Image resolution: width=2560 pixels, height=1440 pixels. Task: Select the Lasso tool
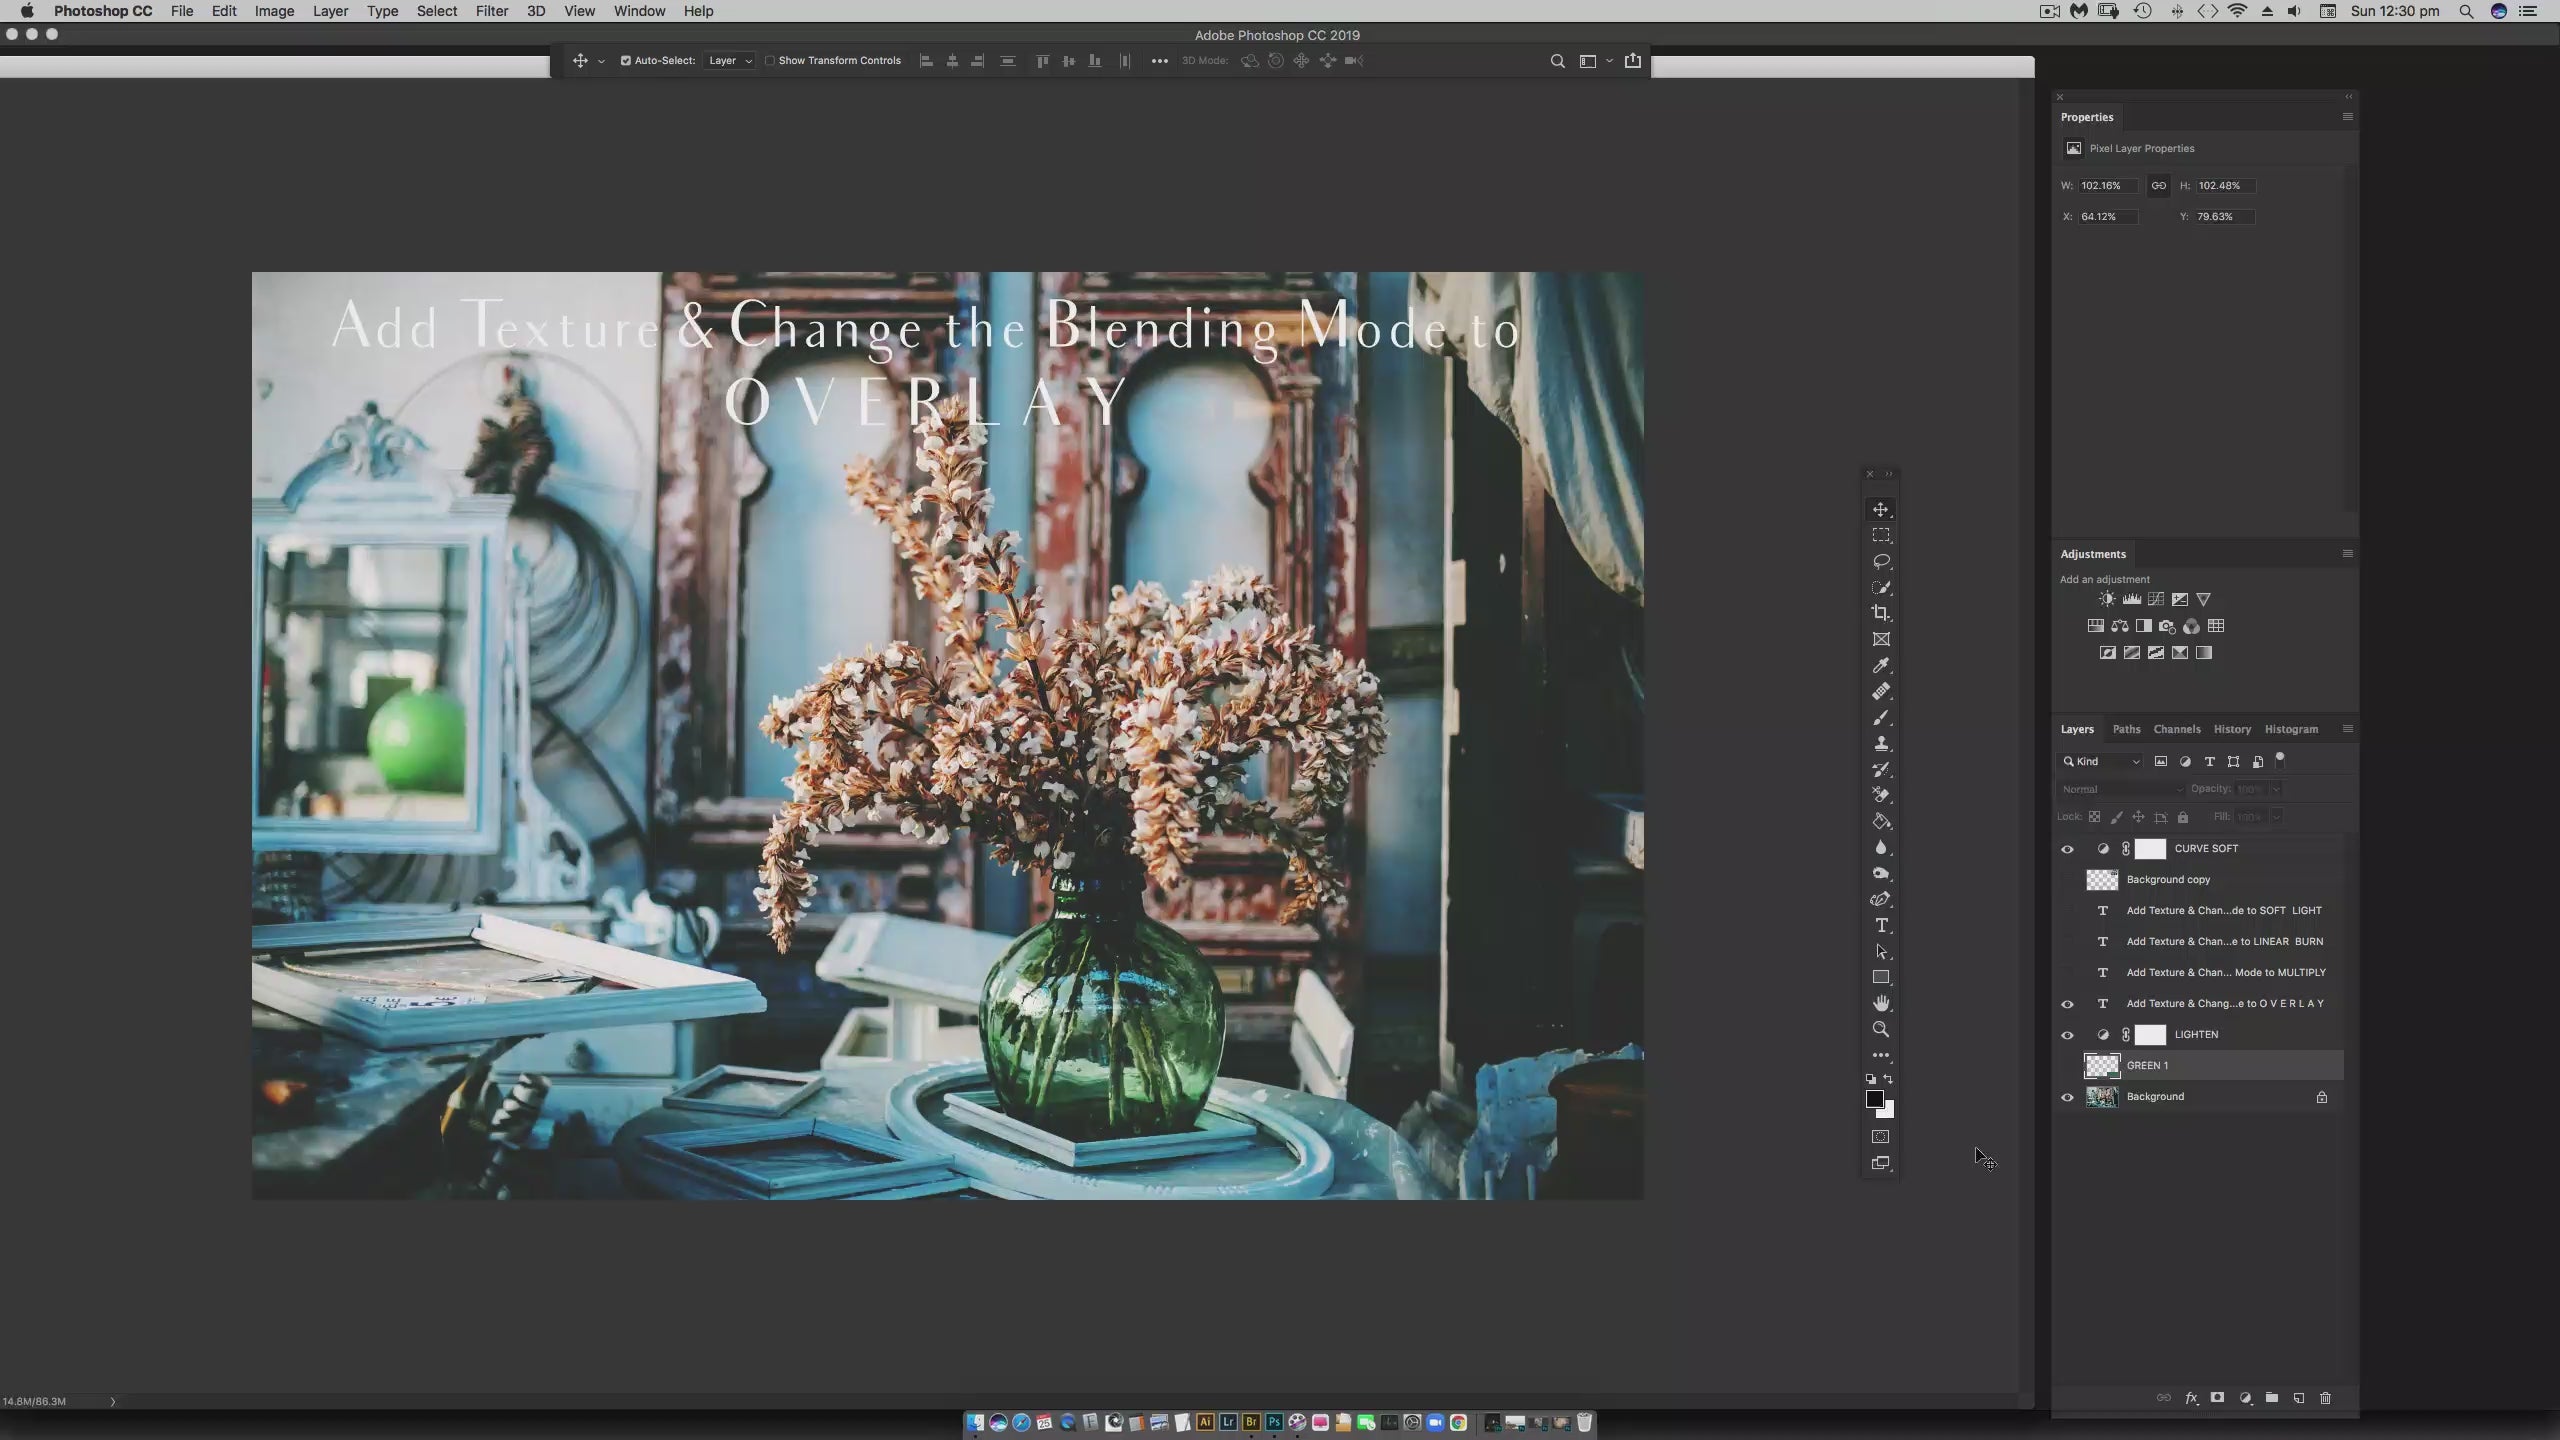point(1881,561)
